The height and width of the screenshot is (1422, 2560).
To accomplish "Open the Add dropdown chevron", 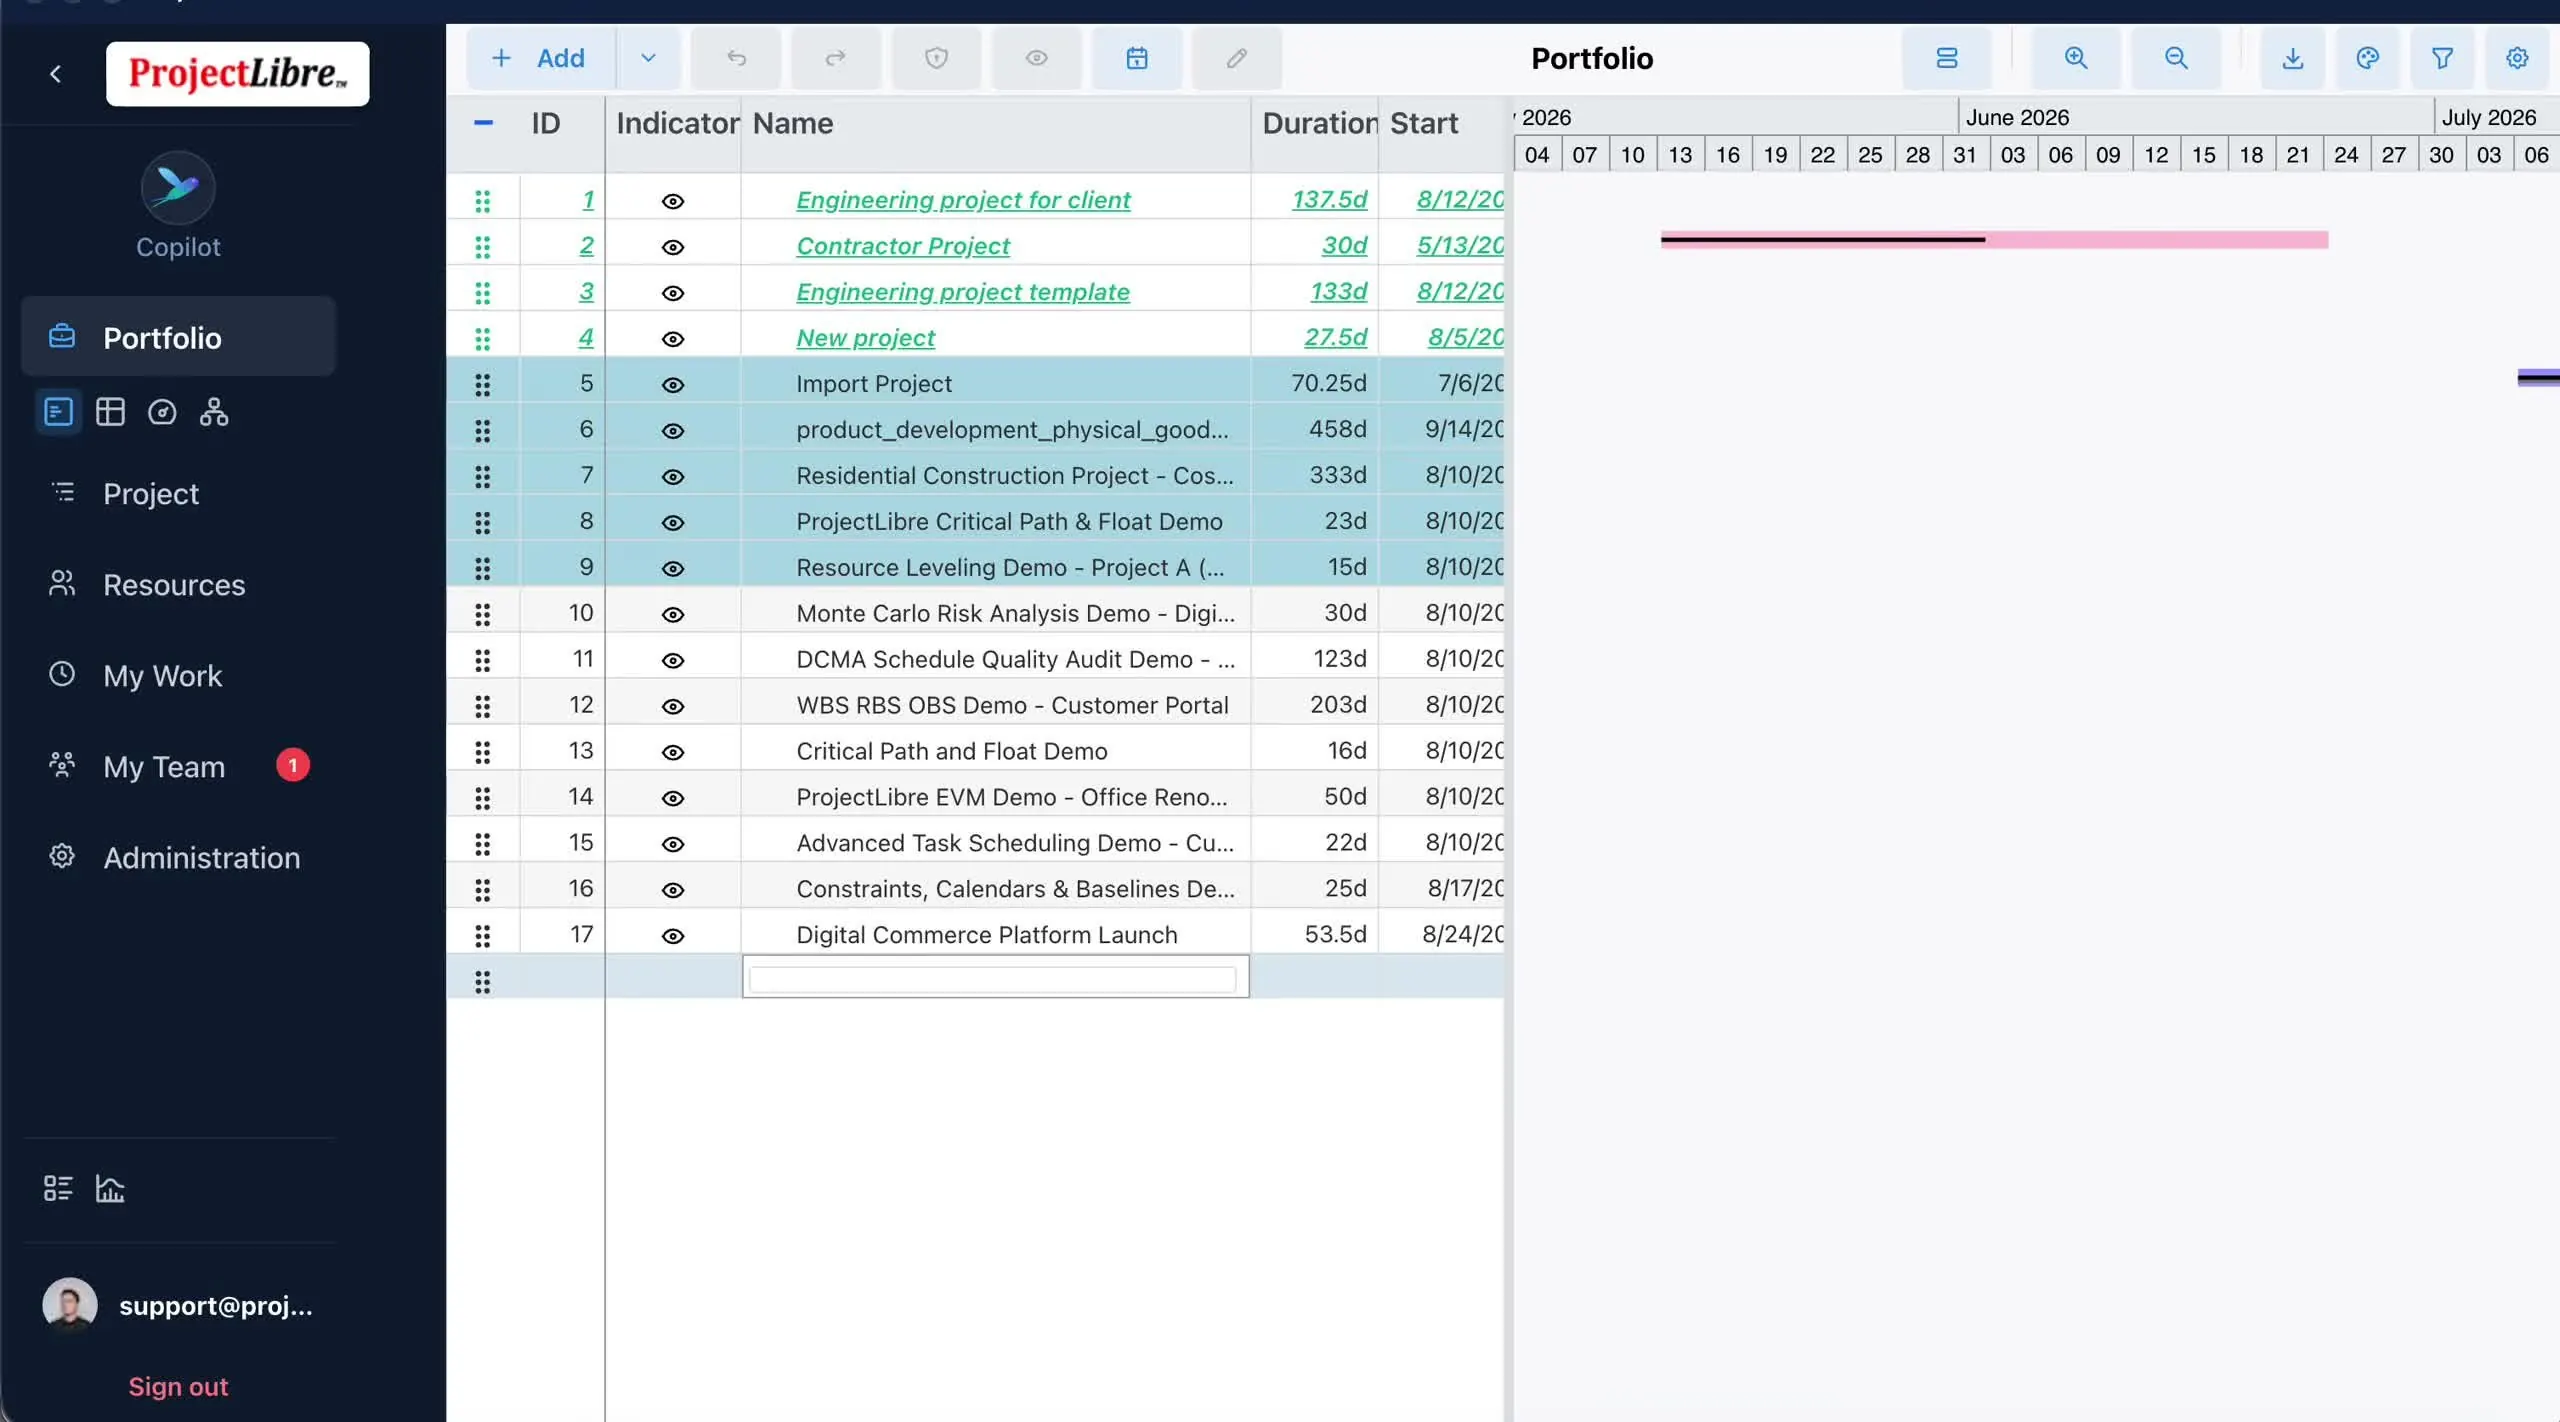I will tap(648, 58).
